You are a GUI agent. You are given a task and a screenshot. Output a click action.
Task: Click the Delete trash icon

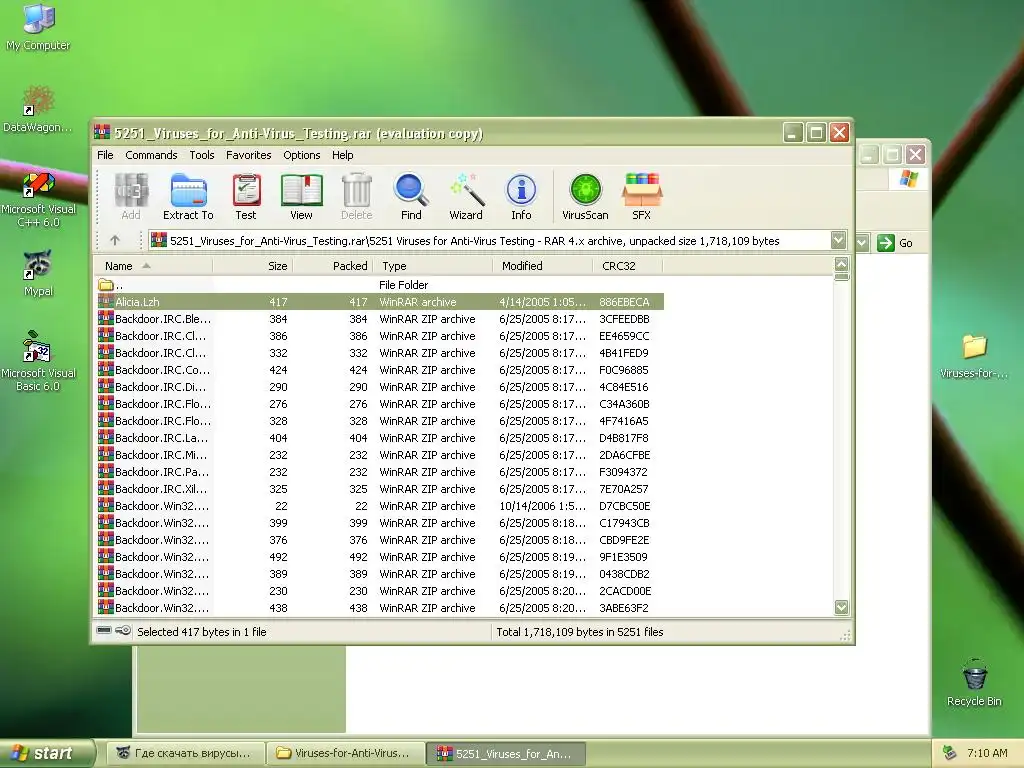coord(357,197)
